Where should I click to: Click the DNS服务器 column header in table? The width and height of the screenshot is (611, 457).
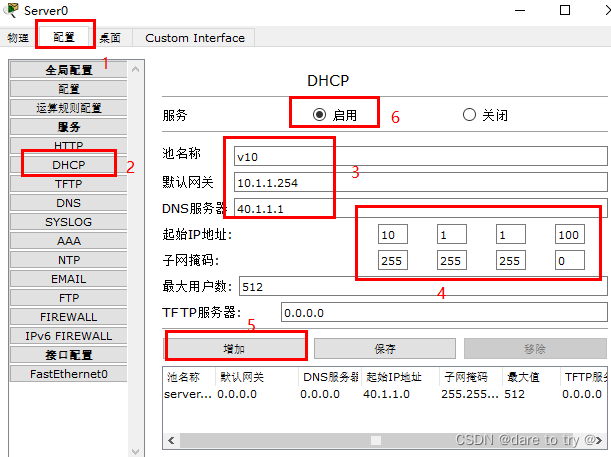(330, 377)
